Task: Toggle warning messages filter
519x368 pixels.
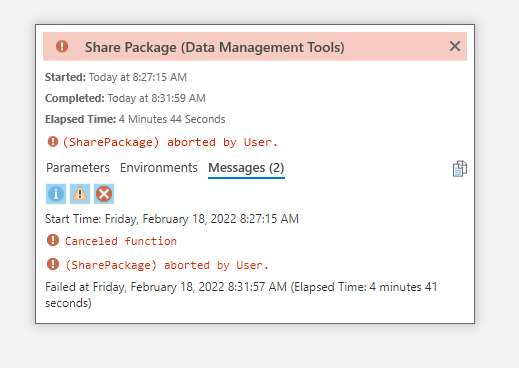Action: (x=80, y=194)
